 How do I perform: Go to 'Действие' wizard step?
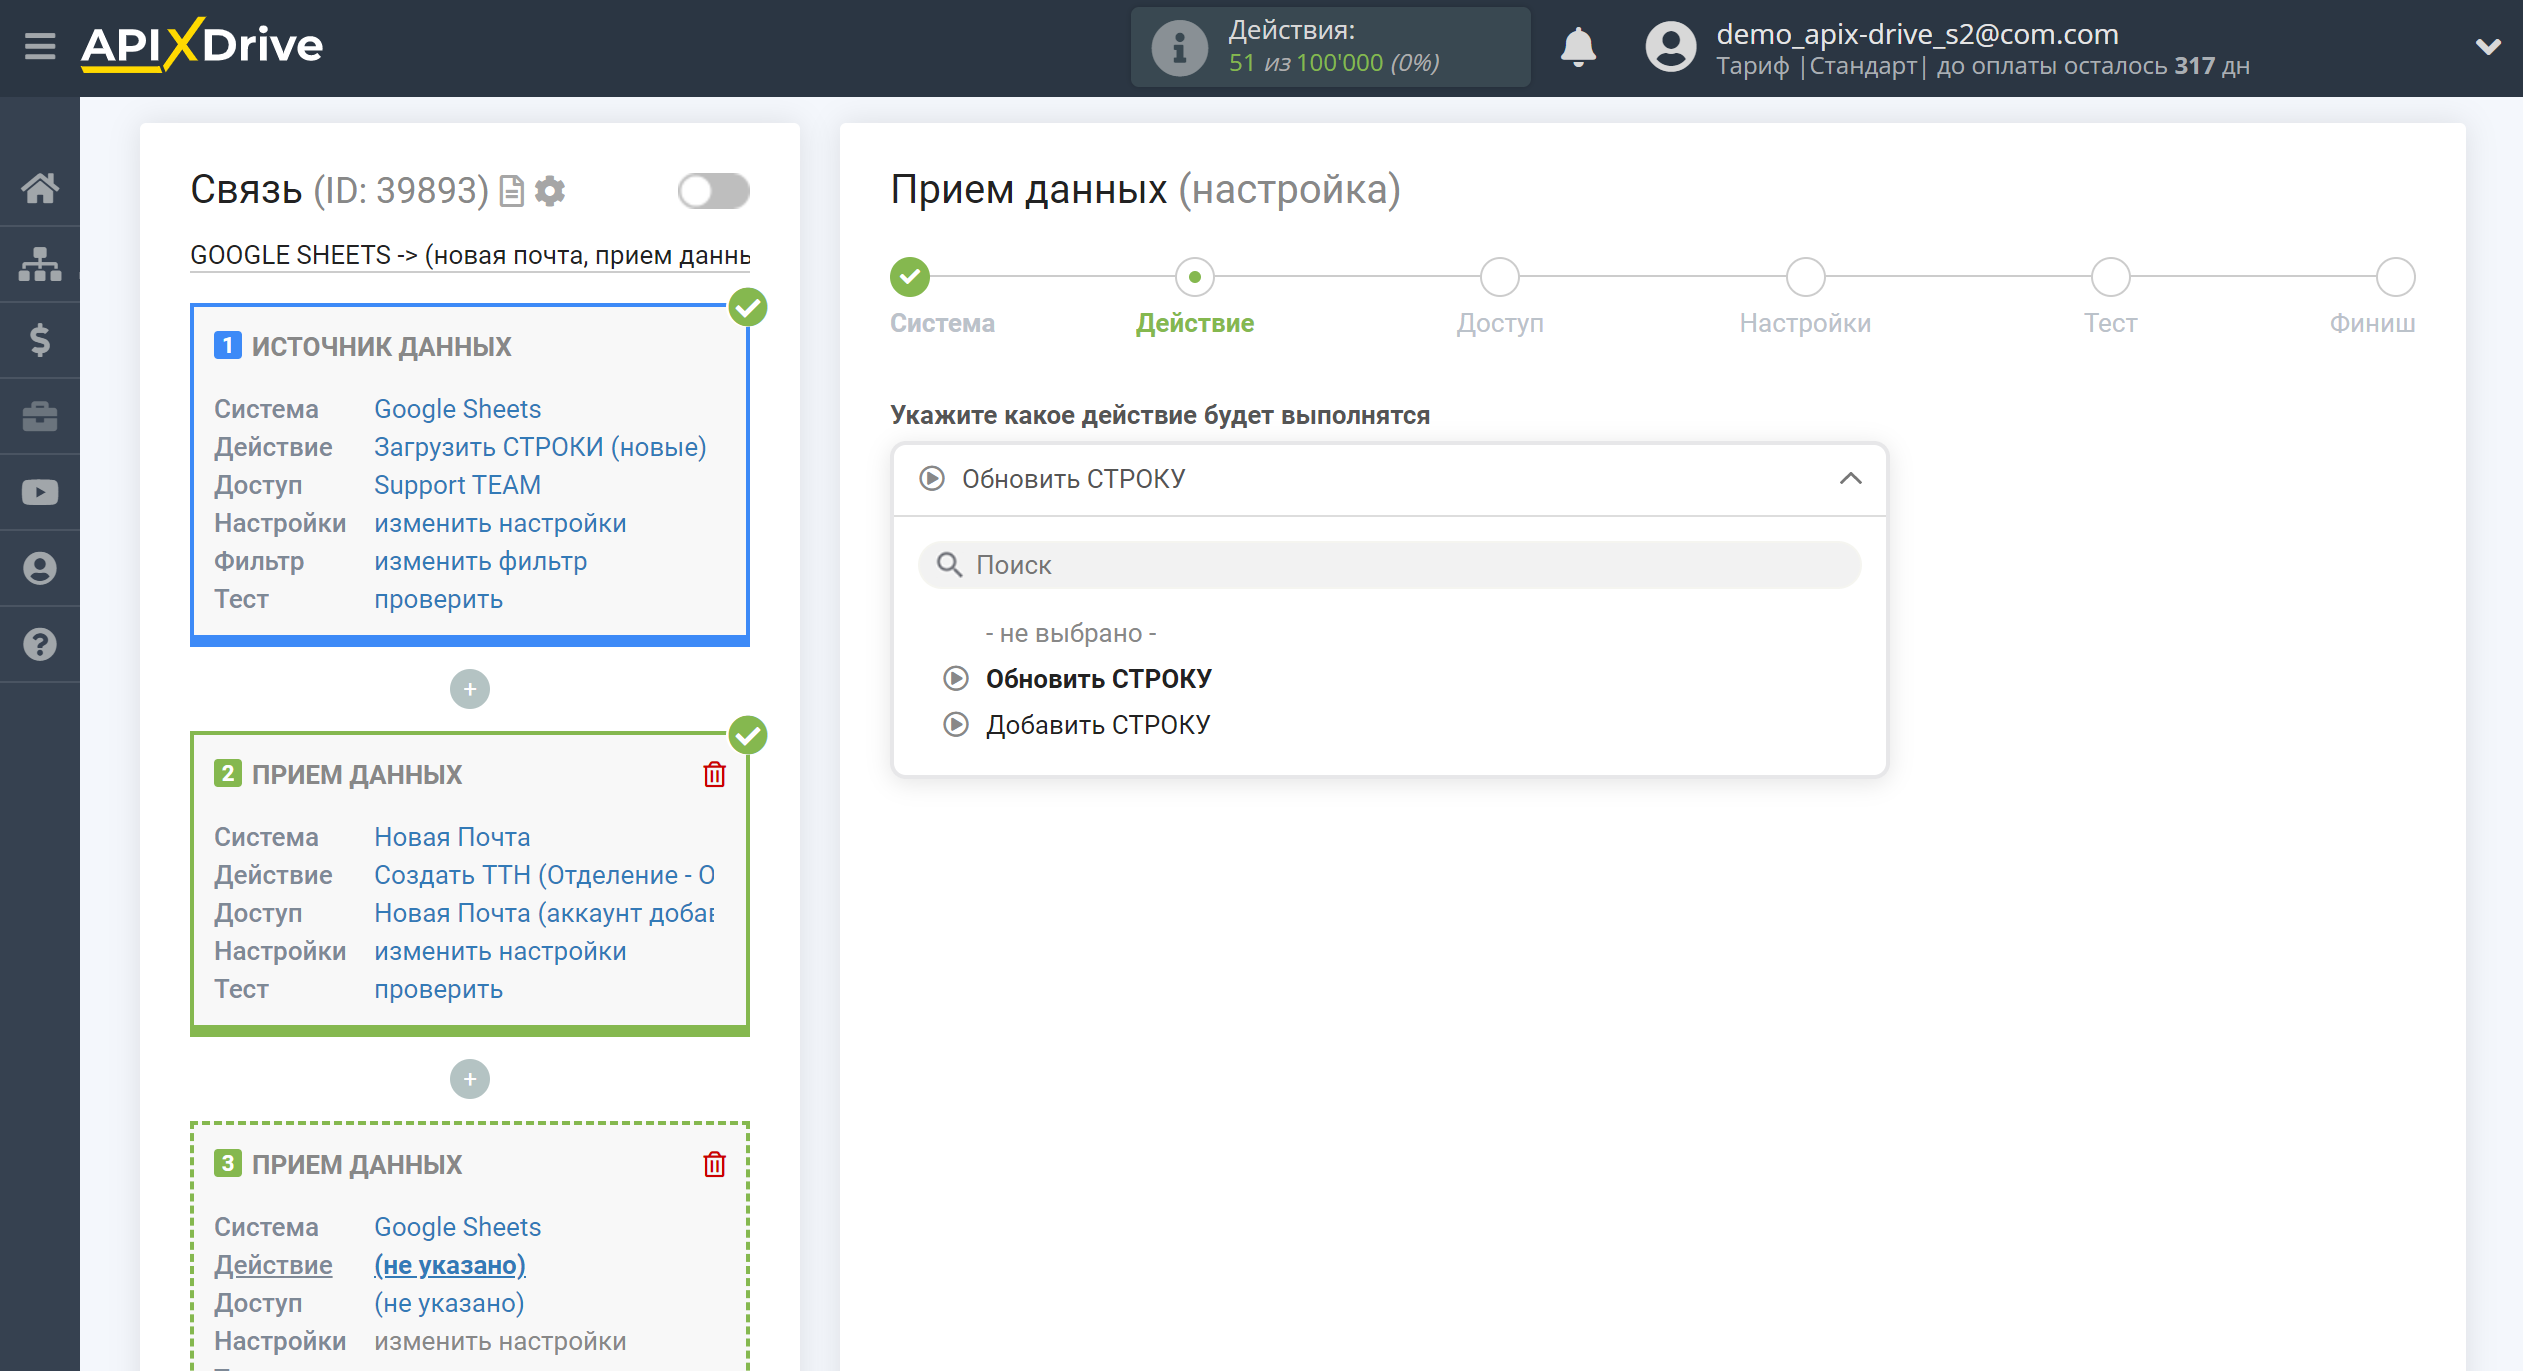[x=1194, y=277]
